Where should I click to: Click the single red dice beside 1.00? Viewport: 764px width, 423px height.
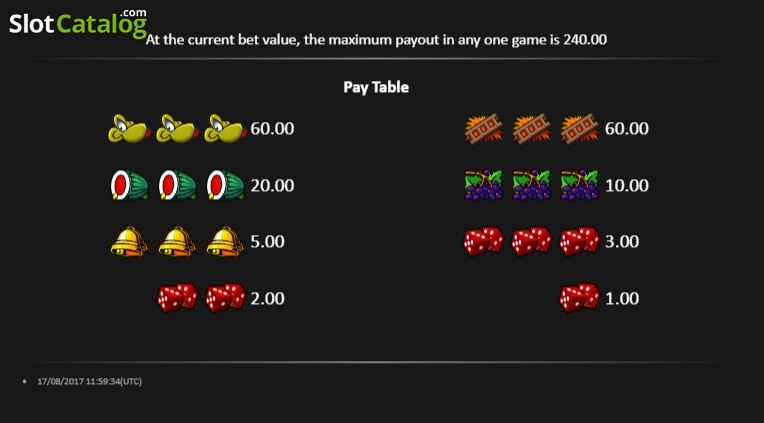click(579, 298)
